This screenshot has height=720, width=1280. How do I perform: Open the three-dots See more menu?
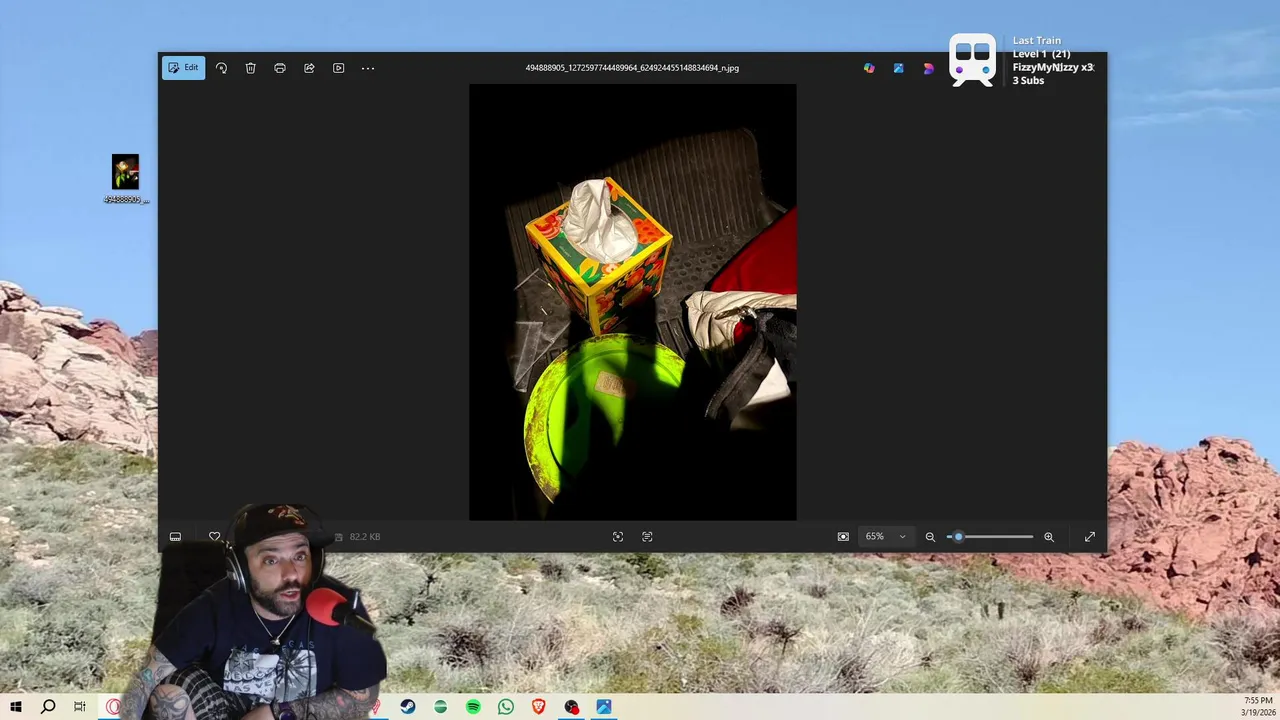[368, 68]
